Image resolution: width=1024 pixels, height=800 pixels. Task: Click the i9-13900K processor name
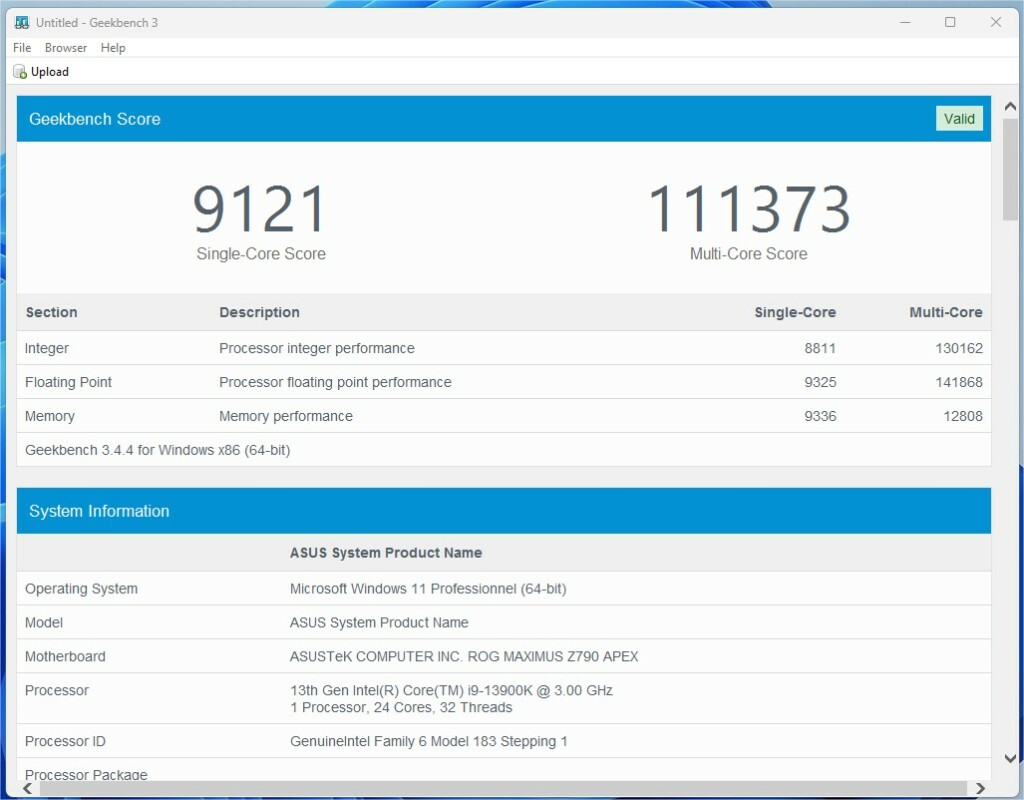[x=451, y=690]
